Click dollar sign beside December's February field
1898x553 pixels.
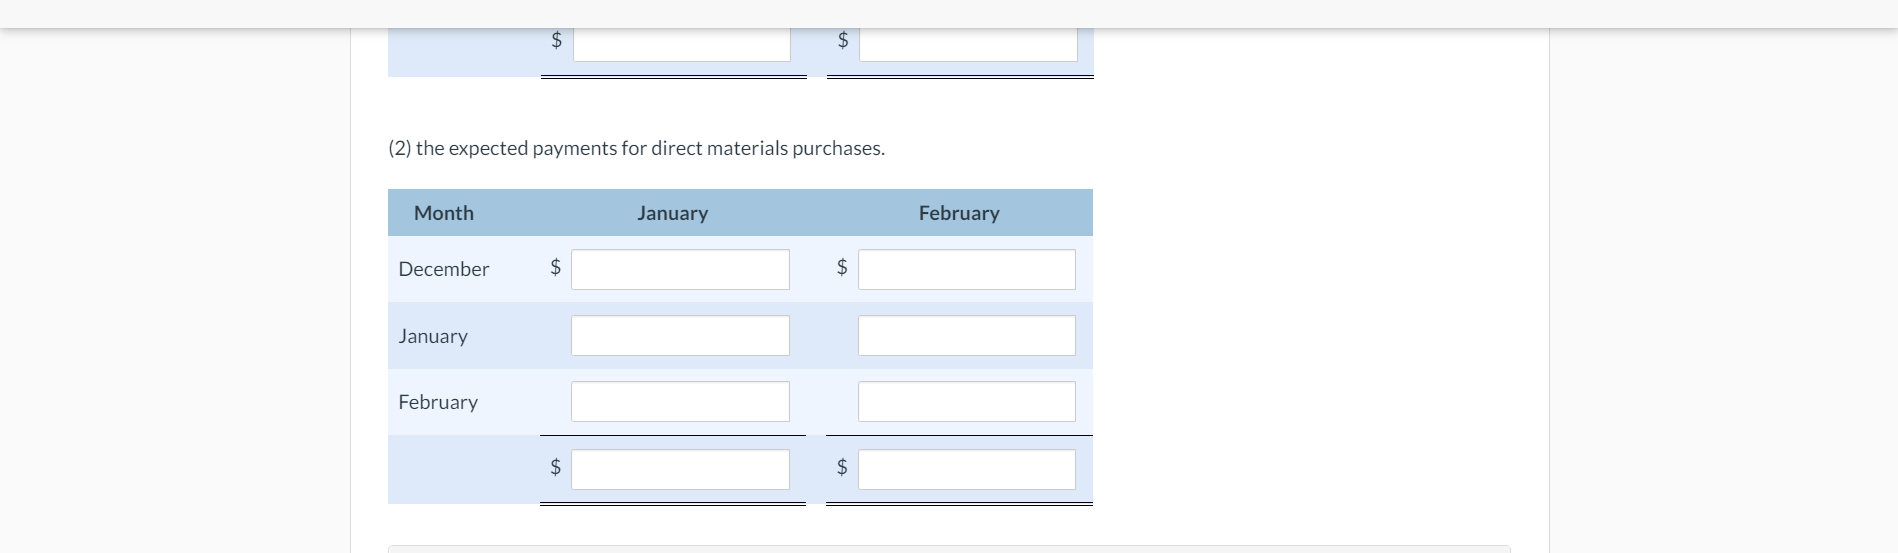(842, 267)
